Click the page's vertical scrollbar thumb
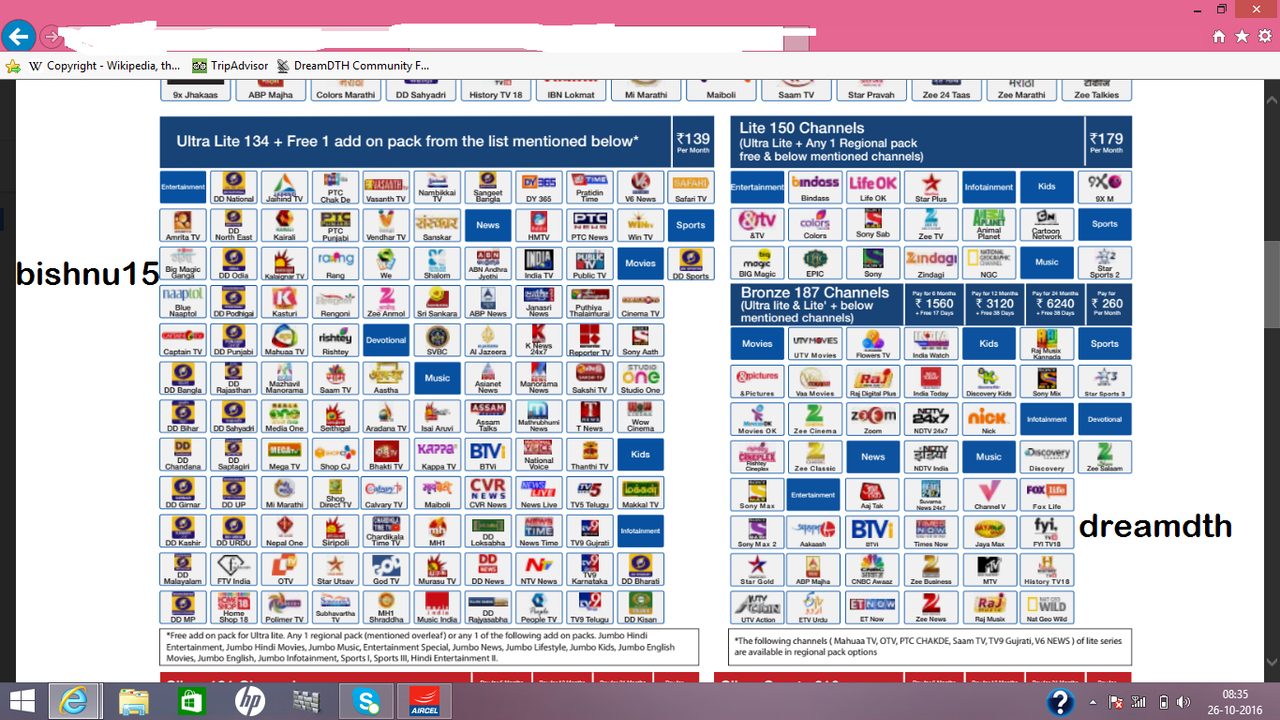Image resolution: width=1280 pixels, height=720 pixels. pyautogui.click(x=1271, y=284)
